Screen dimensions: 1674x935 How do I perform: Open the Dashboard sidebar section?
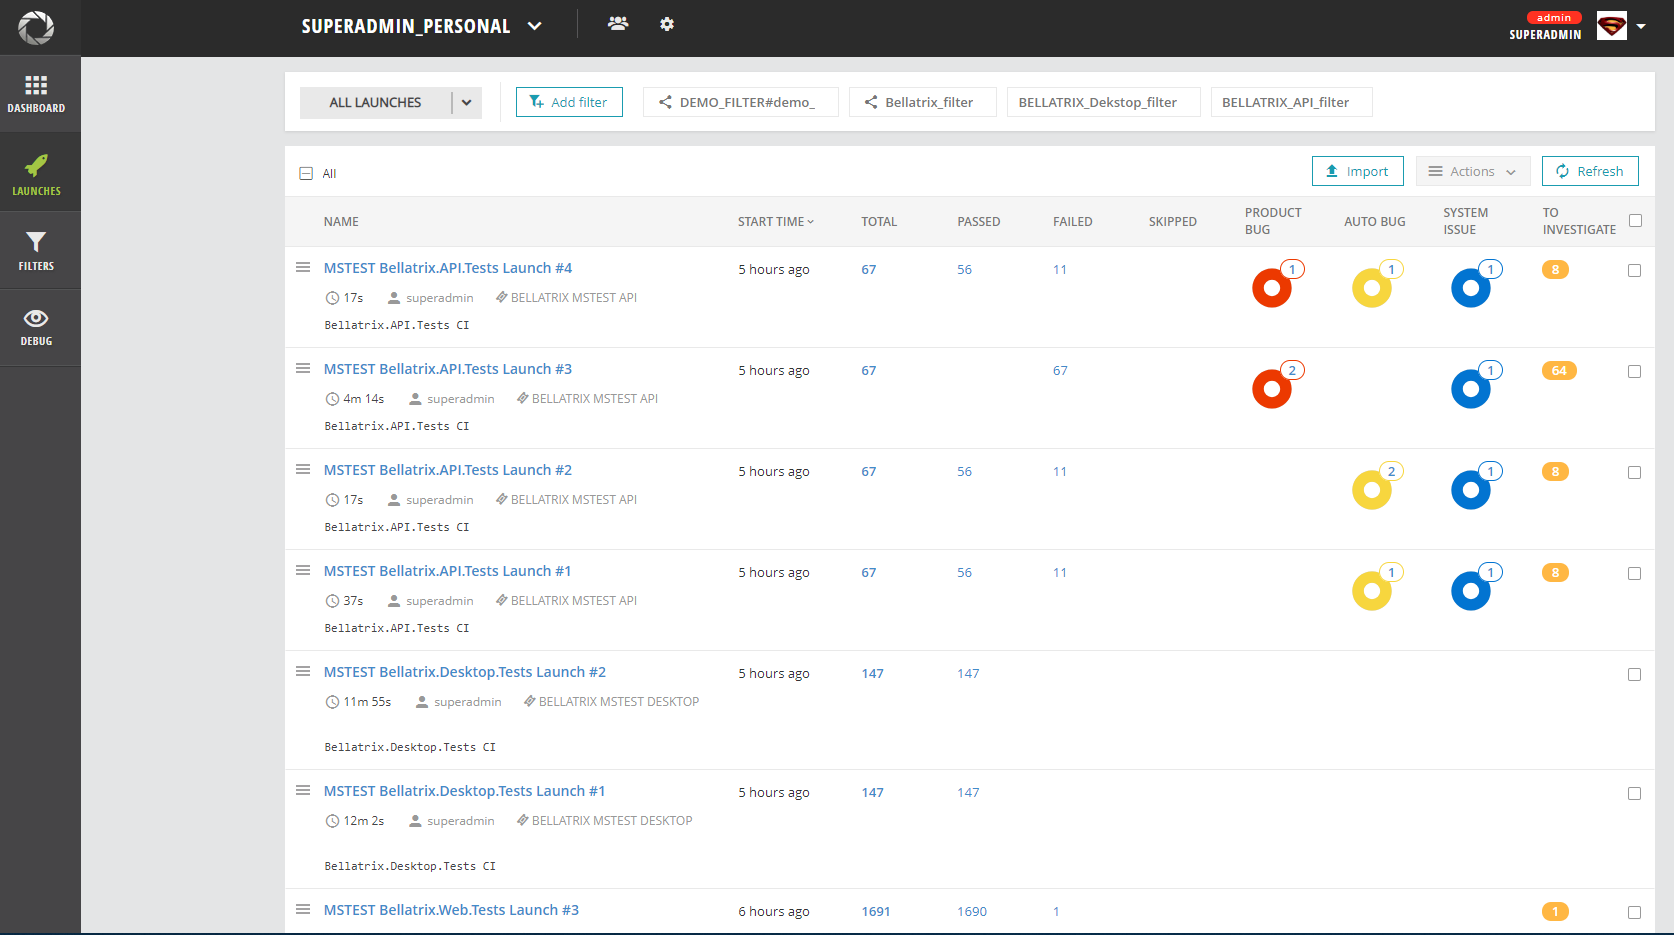coord(36,94)
